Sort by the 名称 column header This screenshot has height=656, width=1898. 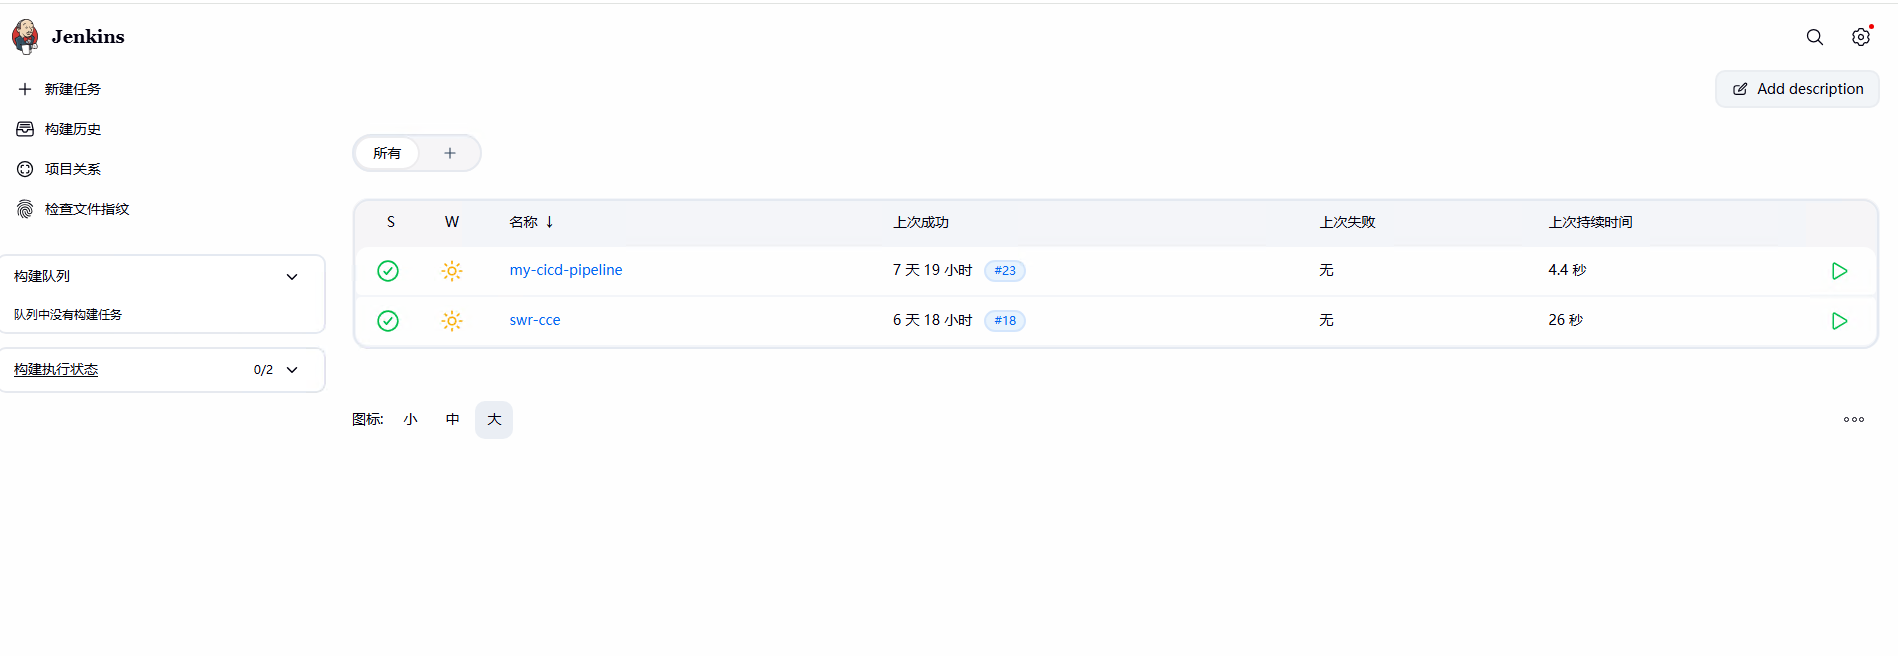coord(531,222)
